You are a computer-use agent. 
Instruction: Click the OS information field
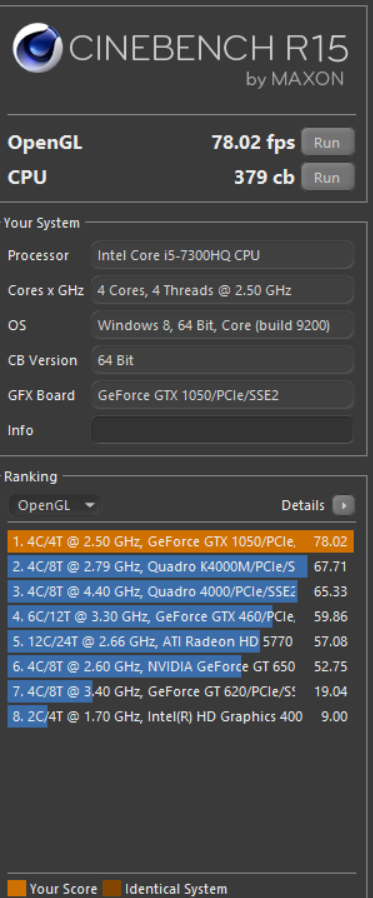pyautogui.click(x=222, y=325)
